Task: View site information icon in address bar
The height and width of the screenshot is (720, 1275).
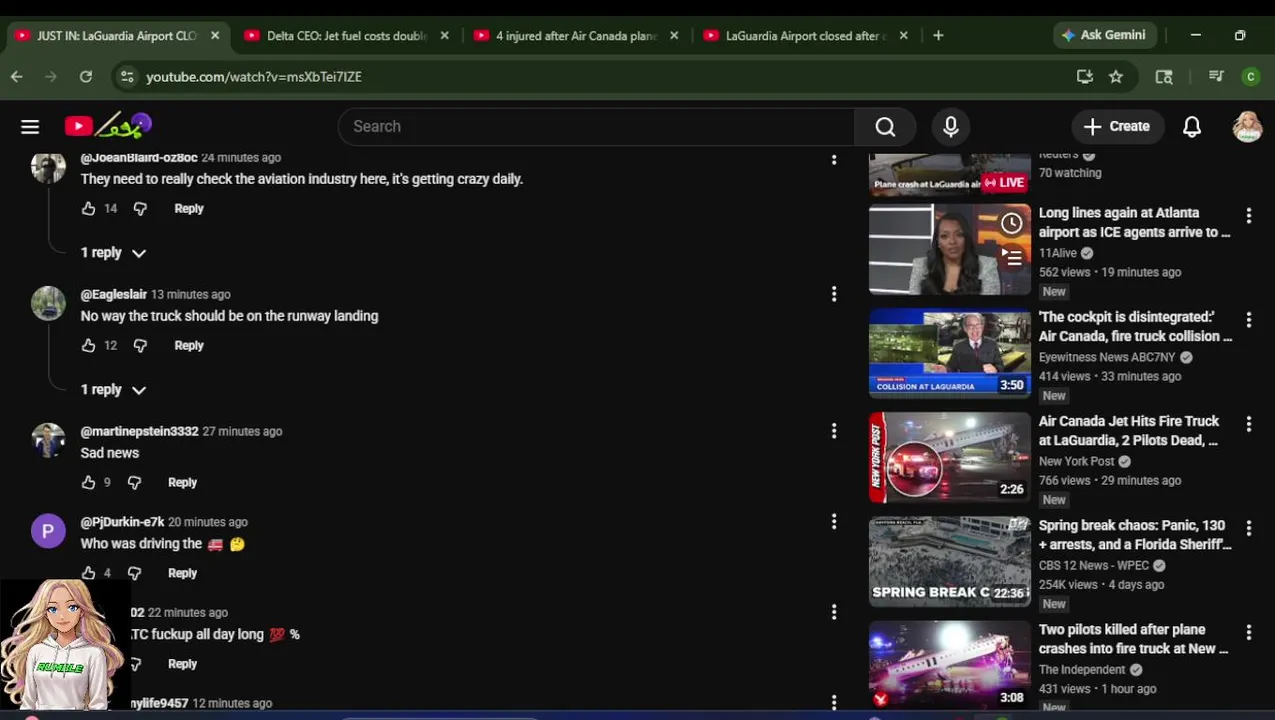Action: click(x=126, y=76)
